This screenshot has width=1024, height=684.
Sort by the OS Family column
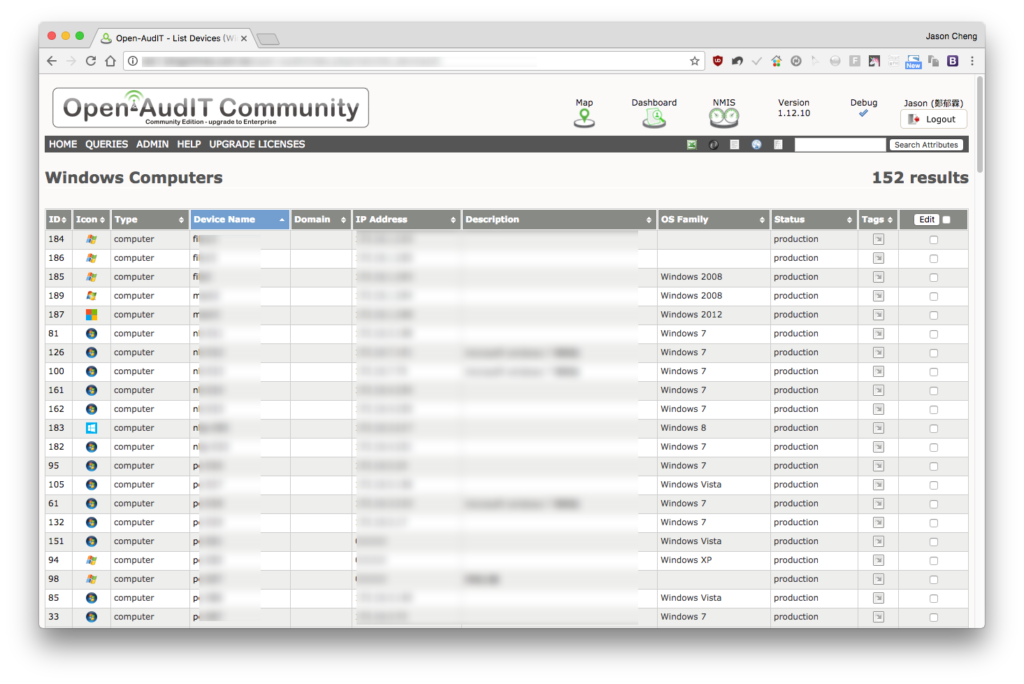point(712,220)
